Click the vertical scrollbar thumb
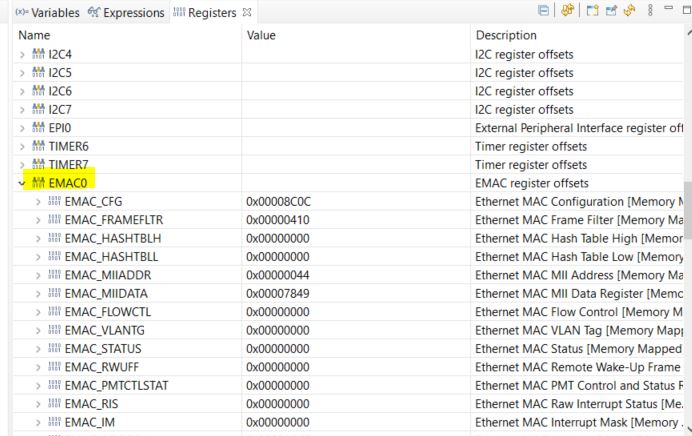The image size is (692, 436). (687, 208)
